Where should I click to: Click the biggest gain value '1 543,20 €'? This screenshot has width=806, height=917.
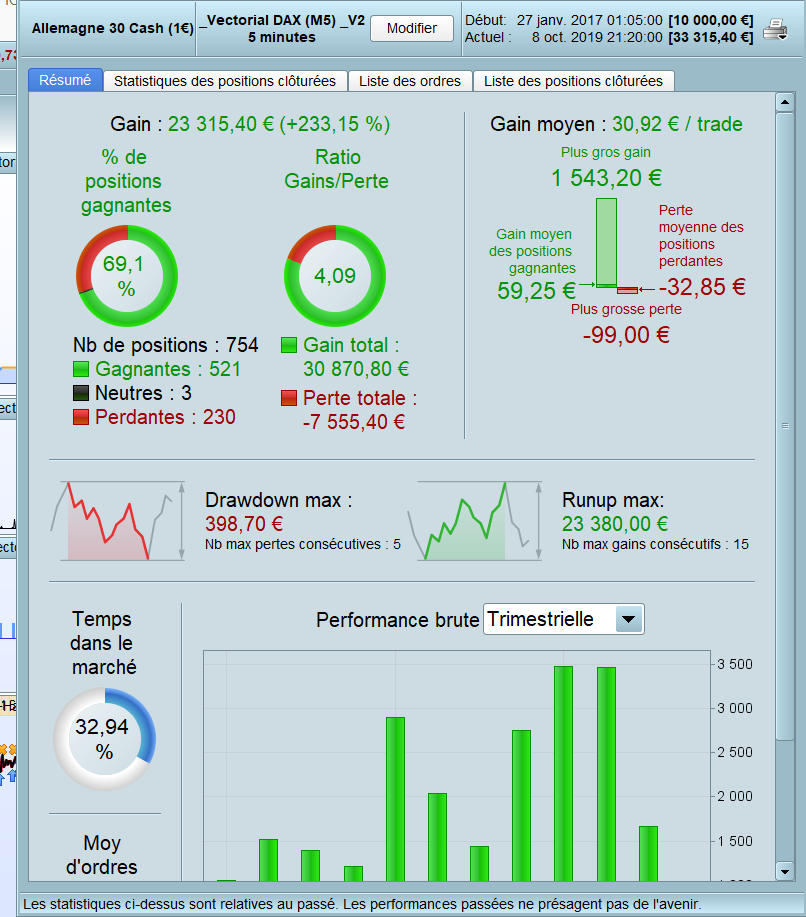(x=607, y=178)
